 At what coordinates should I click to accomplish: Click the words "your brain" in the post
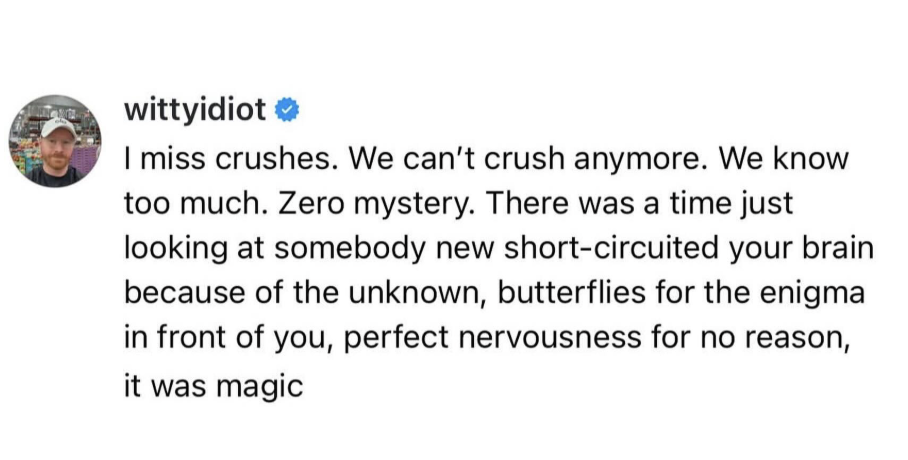click(x=801, y=249)
